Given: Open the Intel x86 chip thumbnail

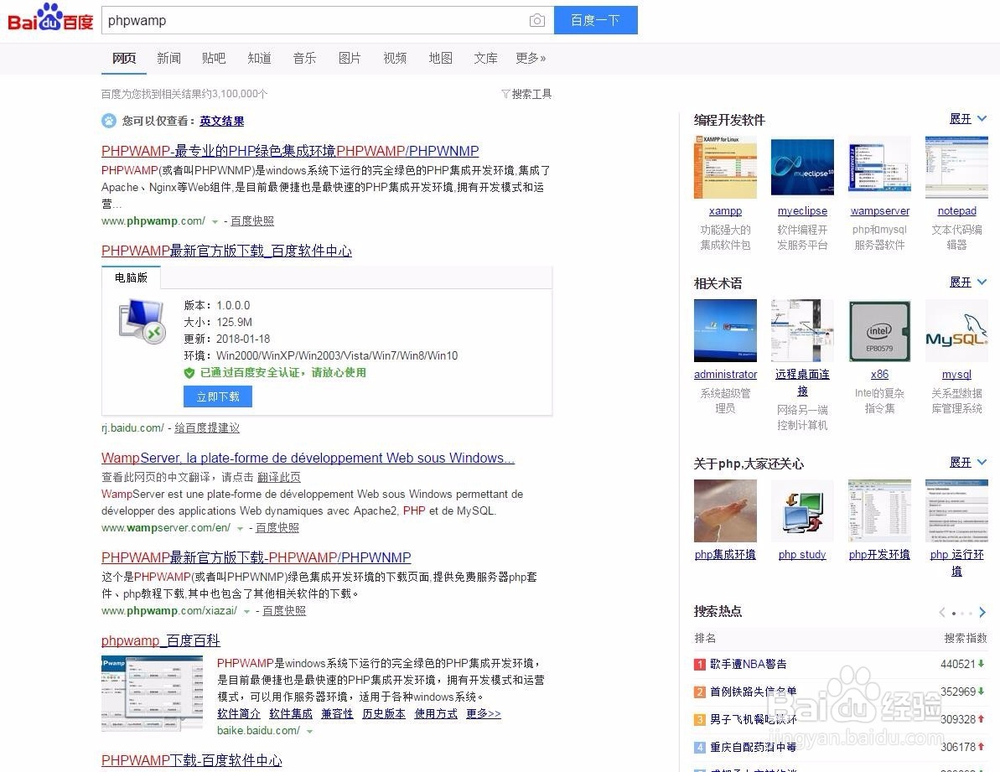Looking at the screenshot, I should click(879, 330).
